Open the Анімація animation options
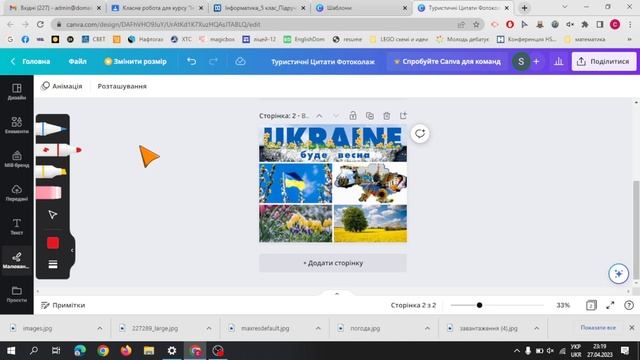The height and width of the screenshot is (360, 640). click(x=62, y=86)
